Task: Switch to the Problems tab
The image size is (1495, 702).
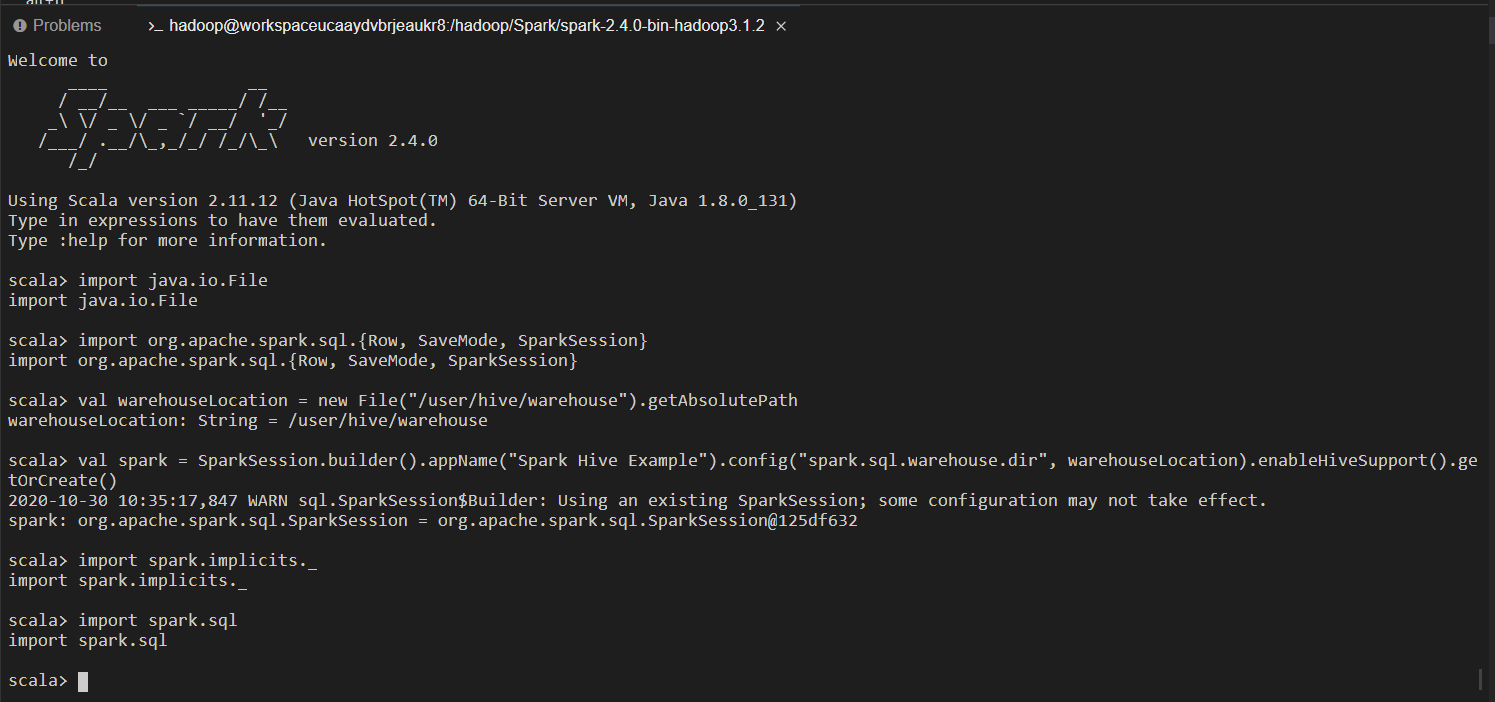Action: 58,26
